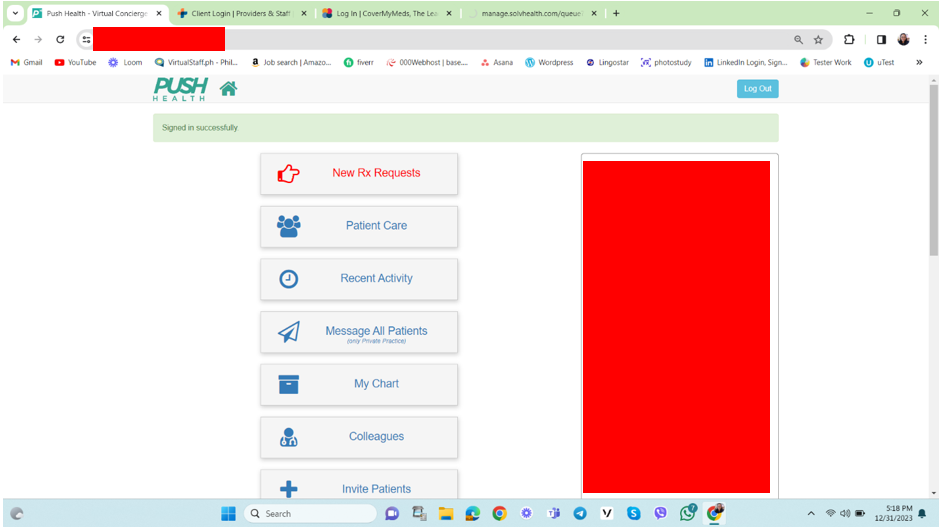The height and width of the screenshot is (527, 940).
Task: Show more bookmarks chevron
Action: click(919, 62)
